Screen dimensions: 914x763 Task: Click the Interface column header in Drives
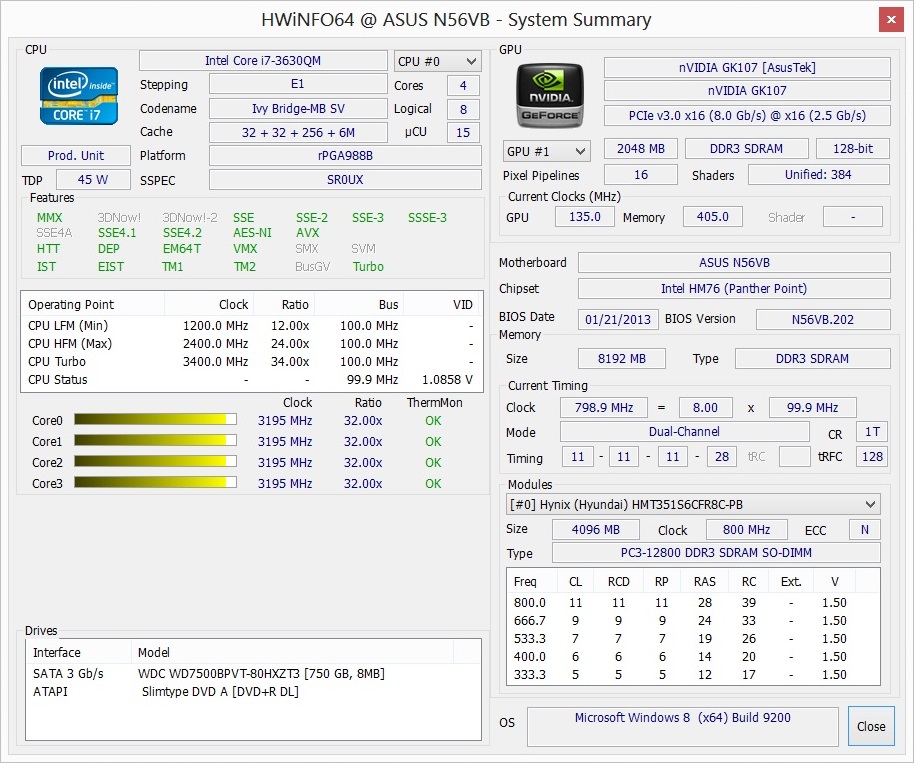(x=79, y=652)
